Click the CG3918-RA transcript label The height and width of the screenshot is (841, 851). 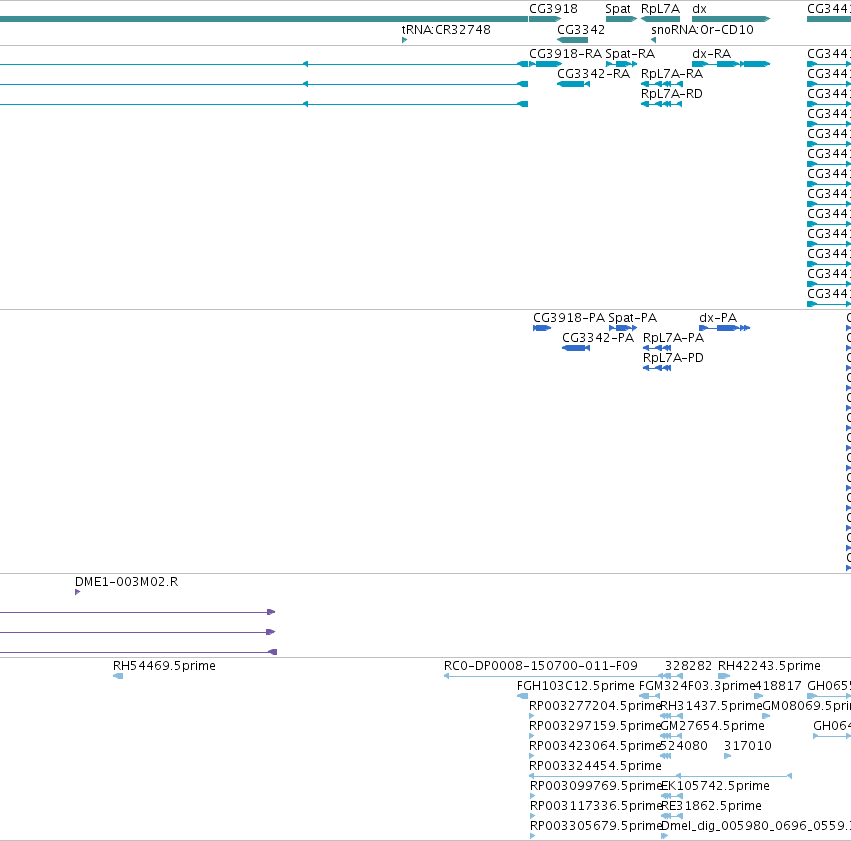(566, 54)
